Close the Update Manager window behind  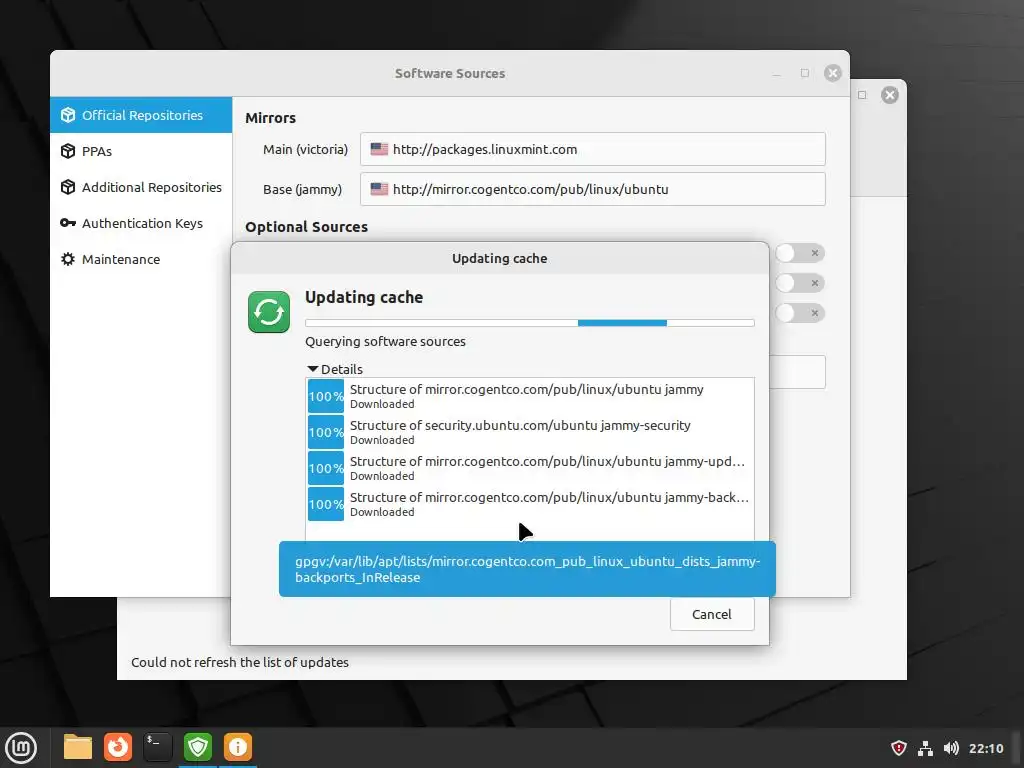[889, 95]
